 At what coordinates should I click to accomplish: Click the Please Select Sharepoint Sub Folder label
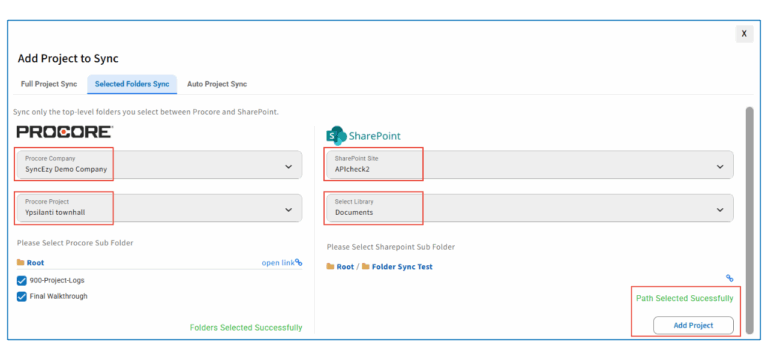coord(390,247)
